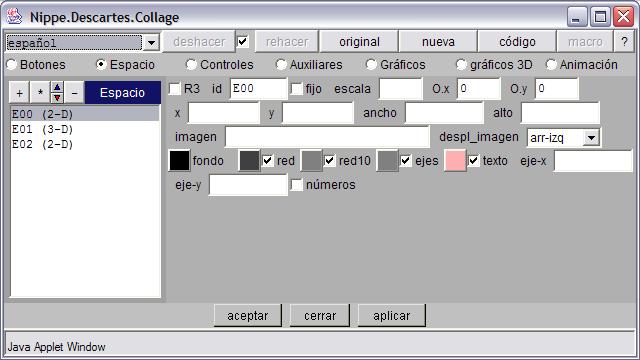Click the remove space minus button

click(x=74, y=93)
